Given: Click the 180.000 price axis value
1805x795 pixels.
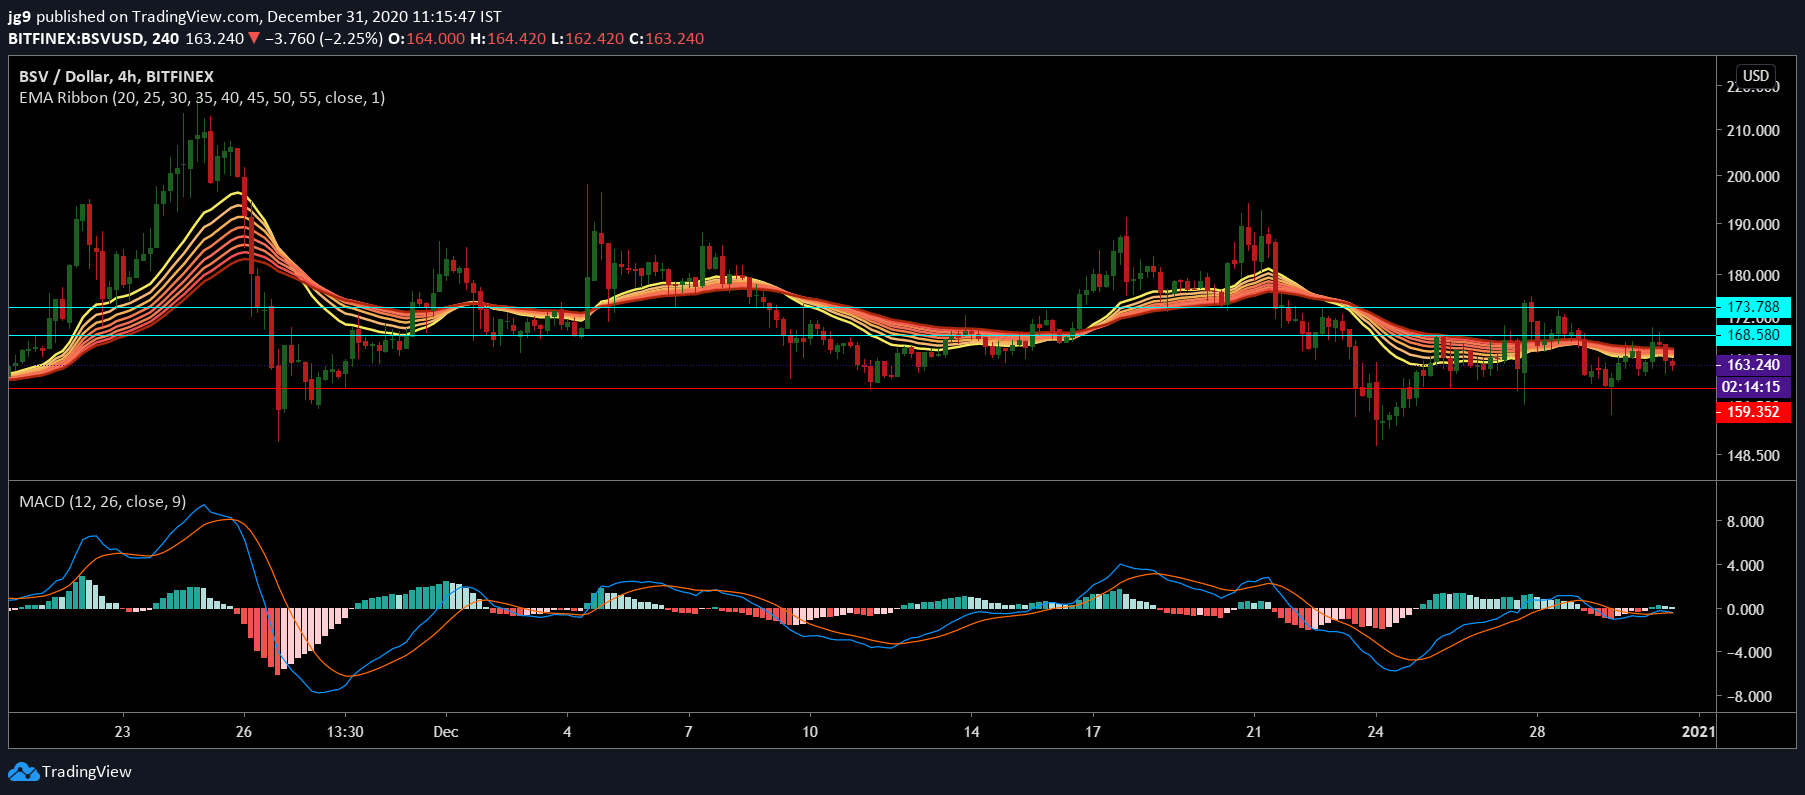Looking at the screenshot, I should pyautogui.click(x=1753, y=276).
